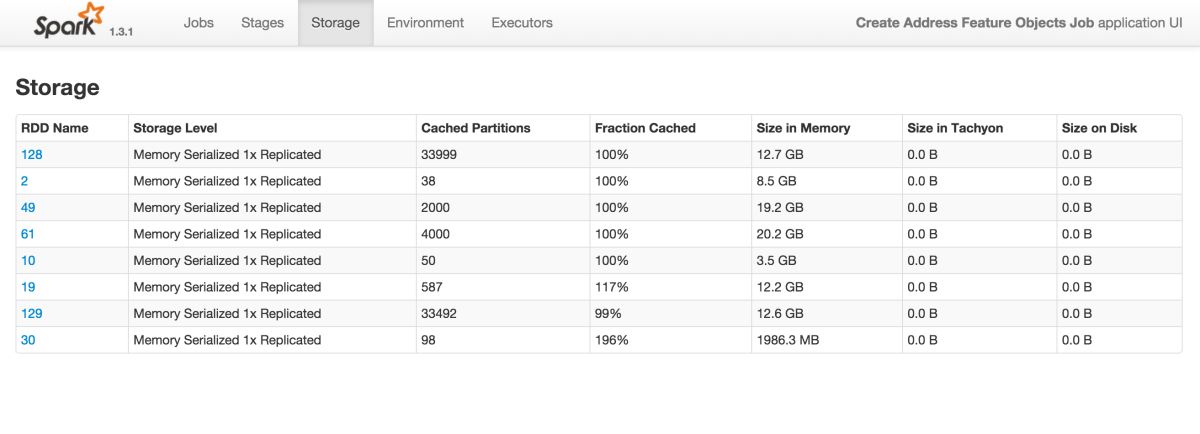Click the Cached Partitions column header
Image resolution: width=1200 pixels, height=434 pixels.
[476, 128]
